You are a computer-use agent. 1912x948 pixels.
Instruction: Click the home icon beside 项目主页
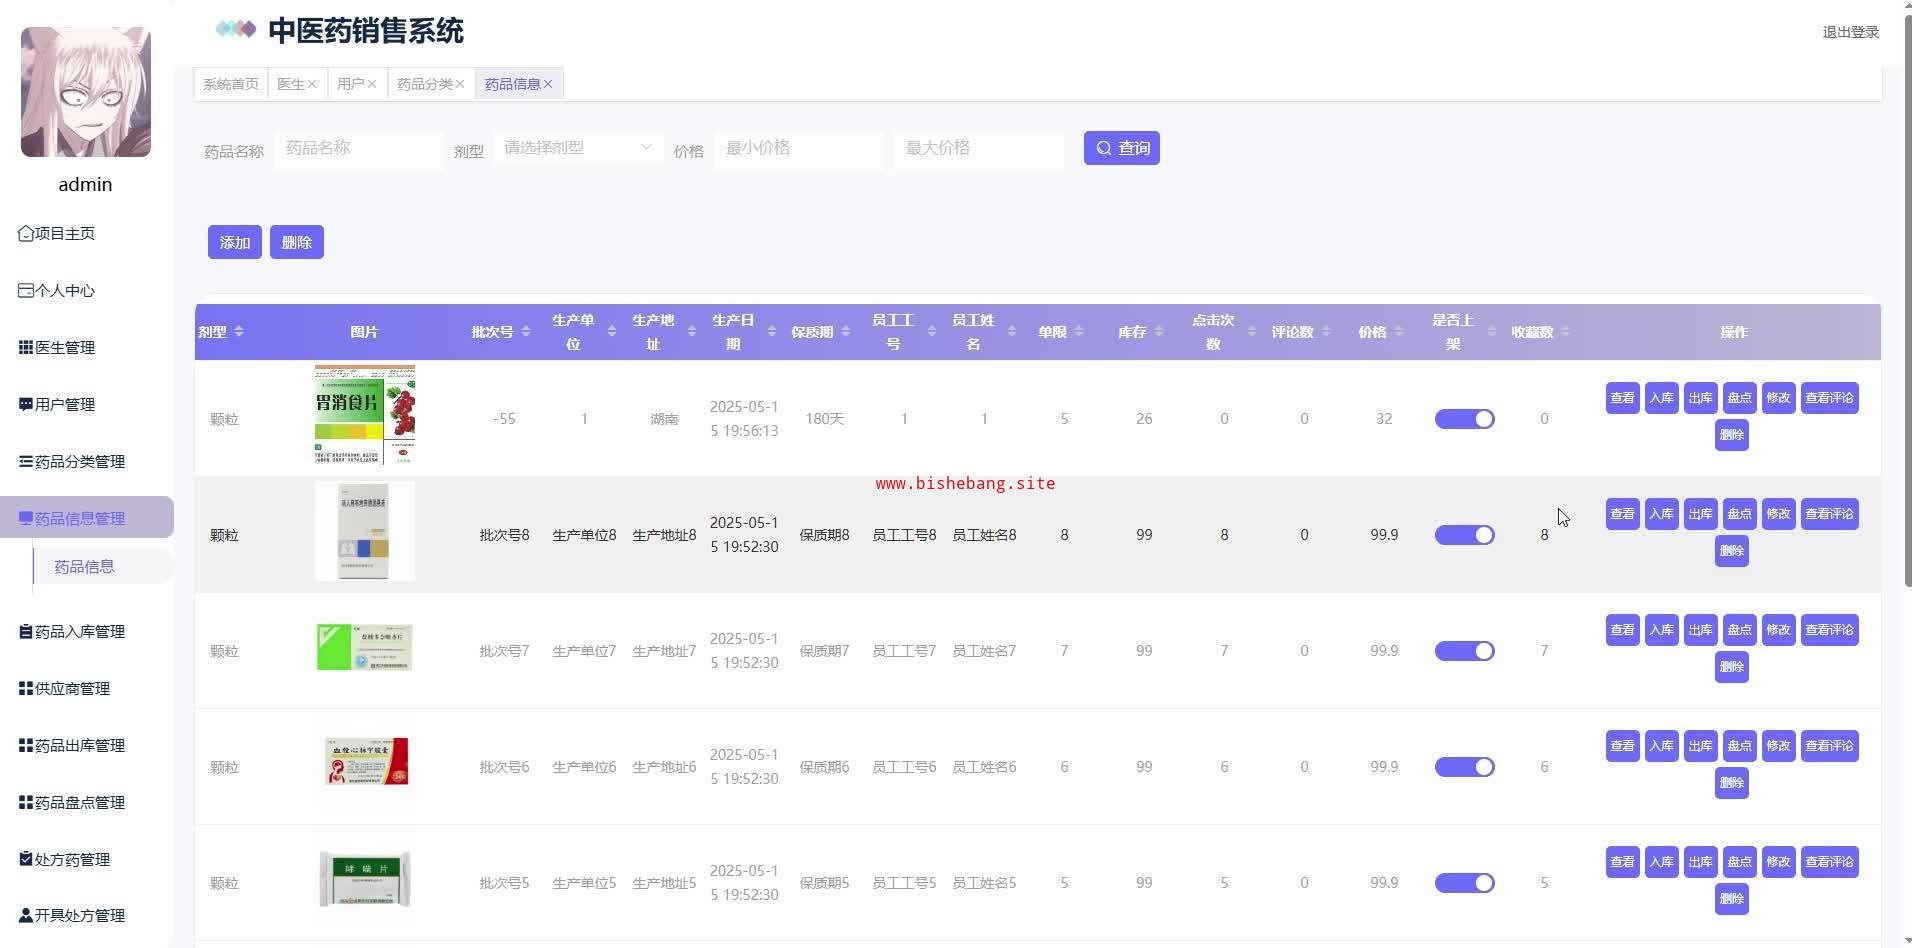click(x=26, y=234)
